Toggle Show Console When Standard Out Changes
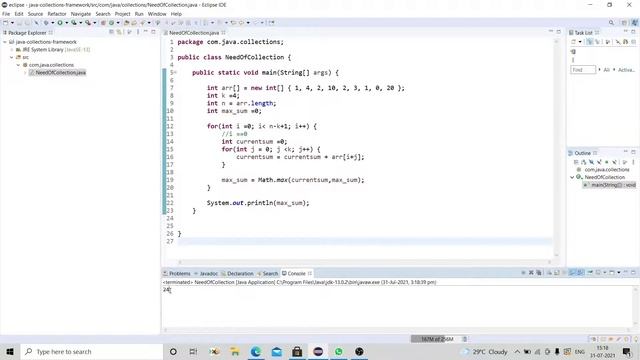The image size is (640, 360). tap(572, 272)
